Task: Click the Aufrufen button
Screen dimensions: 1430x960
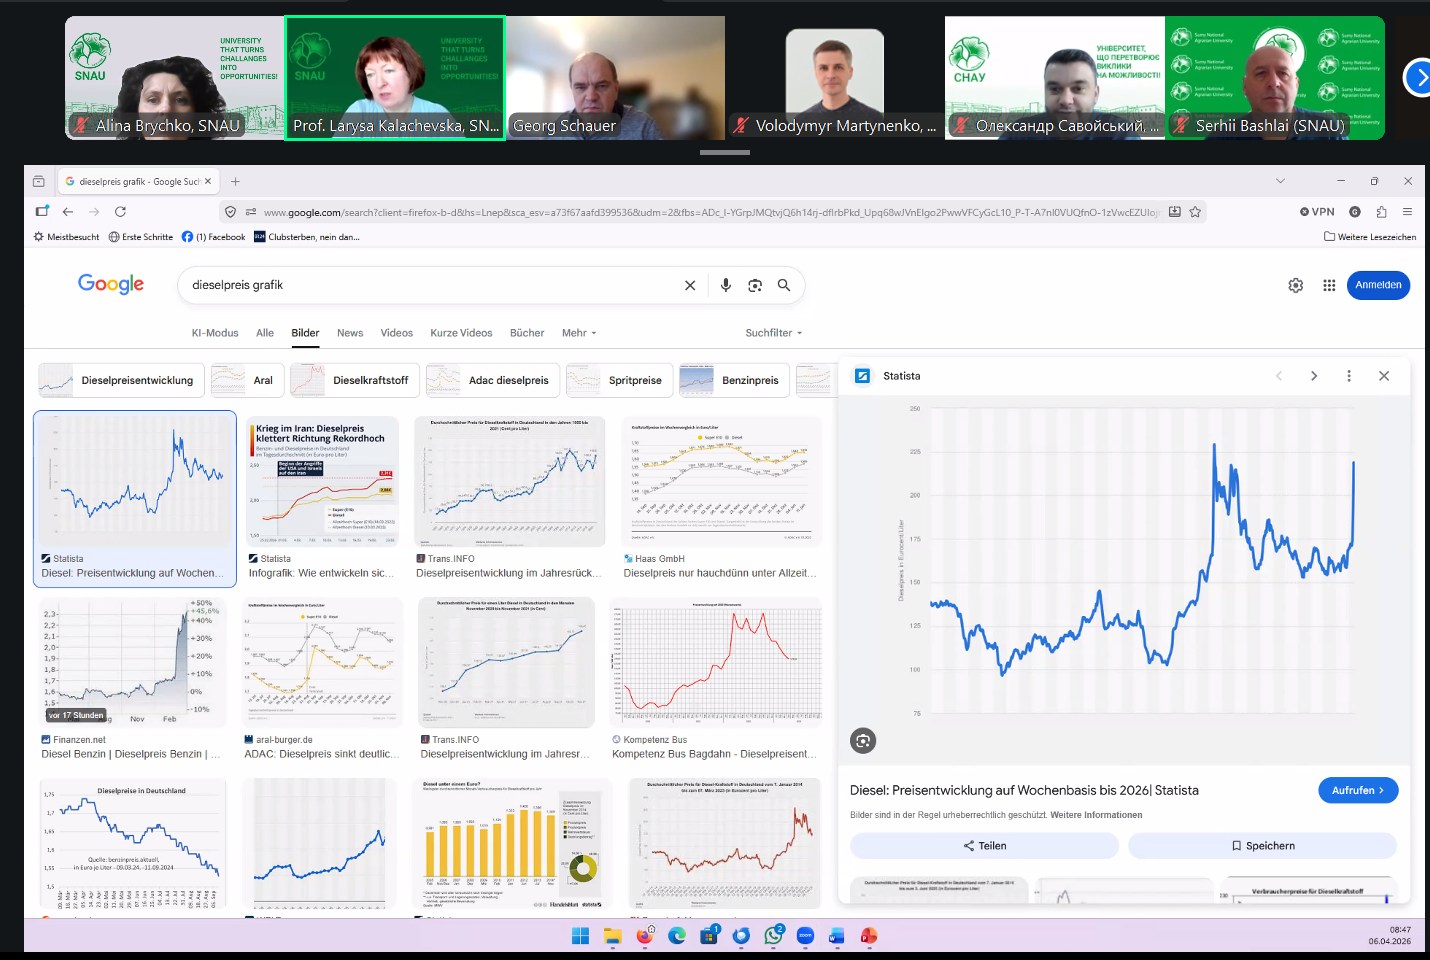Action: (x=1357, y=790)
